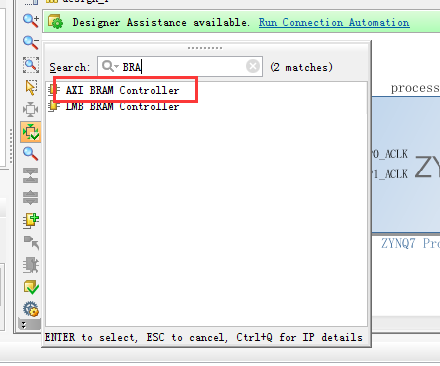440x366 pixels.
Task: Click the gear icon at toolbar bottom
Action: [31, 309]
